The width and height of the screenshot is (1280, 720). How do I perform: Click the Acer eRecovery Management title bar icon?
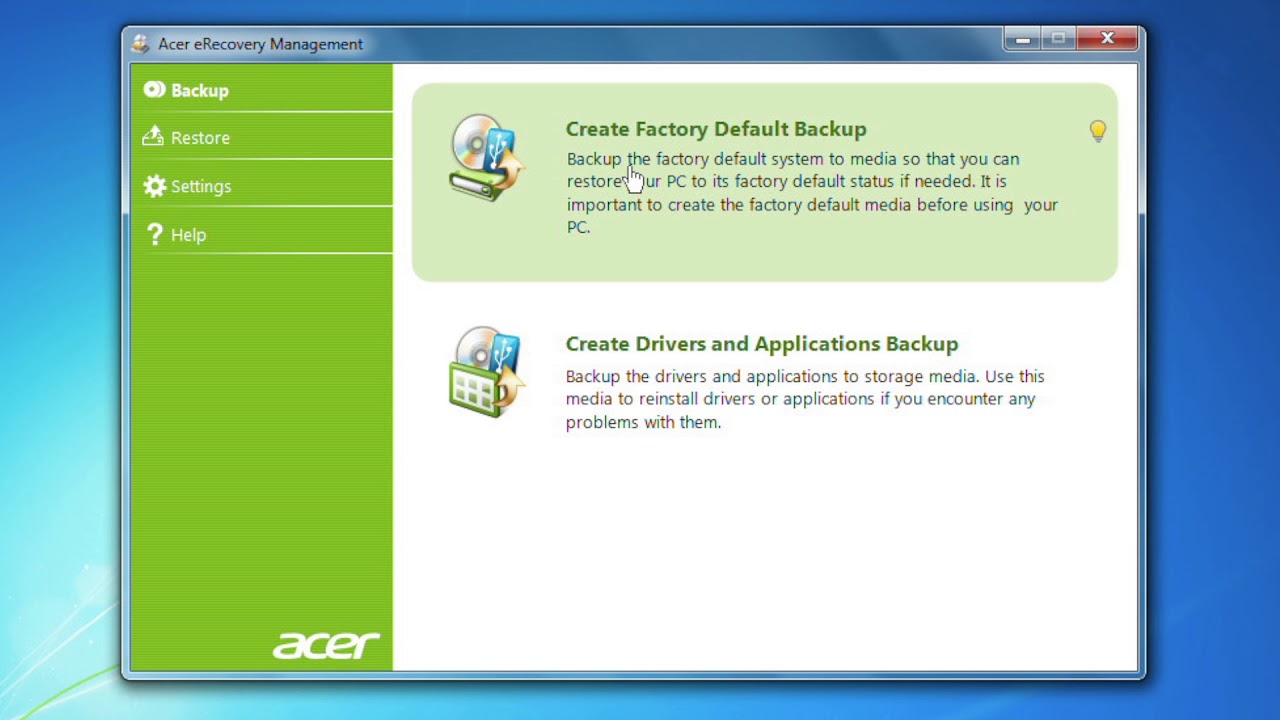(141, 44)
